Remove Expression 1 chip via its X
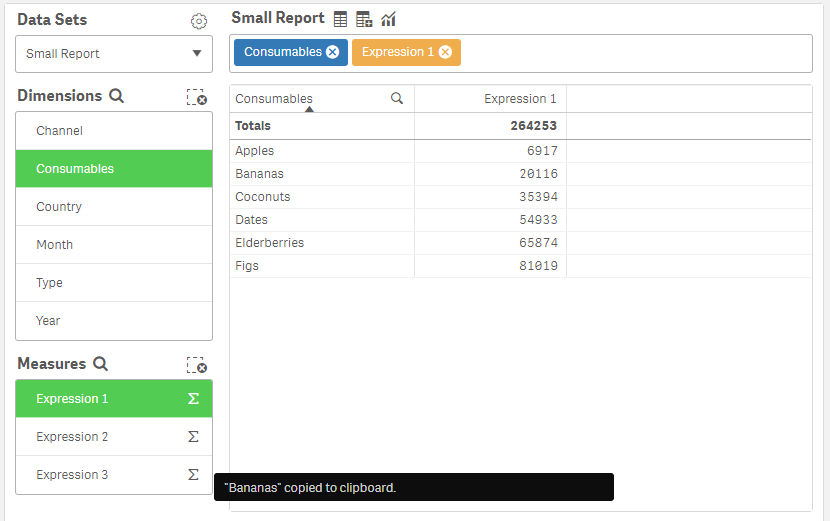Viewport: 830px width, 521px height. pyautogui.click(x=446, y=52)
